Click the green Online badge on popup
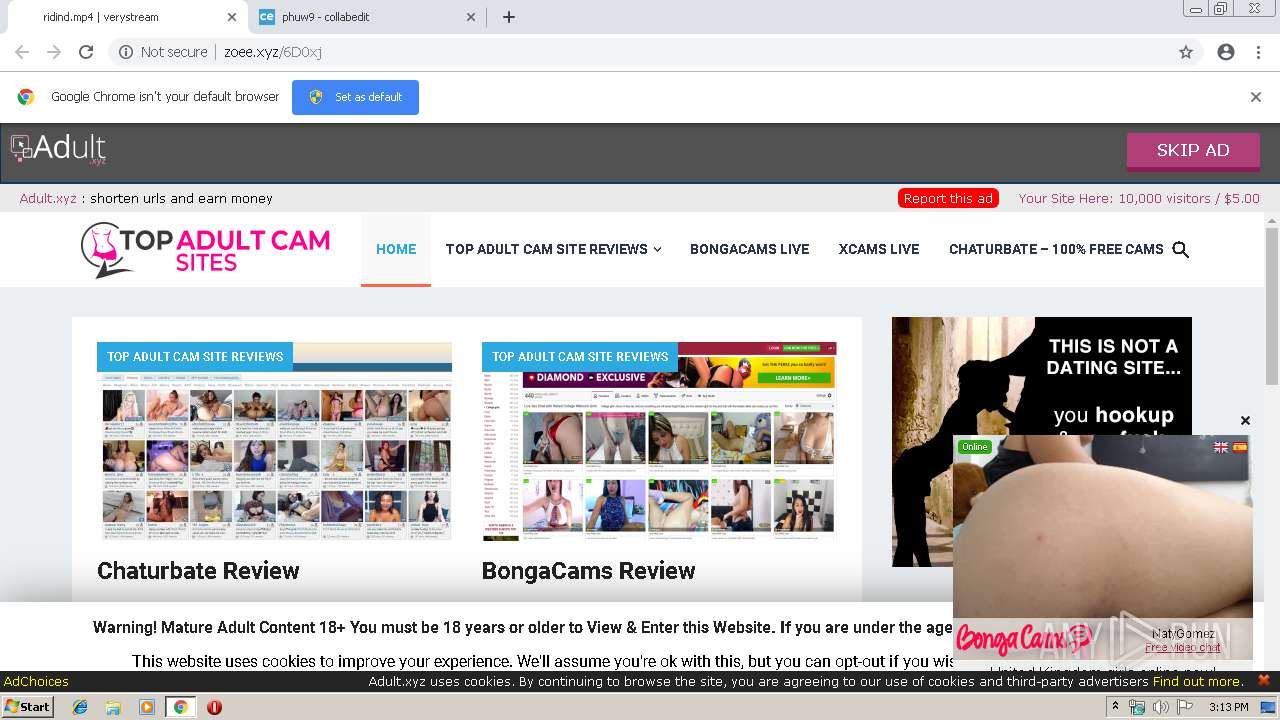This screenshot has width=1280, height=720. (974, 447)
